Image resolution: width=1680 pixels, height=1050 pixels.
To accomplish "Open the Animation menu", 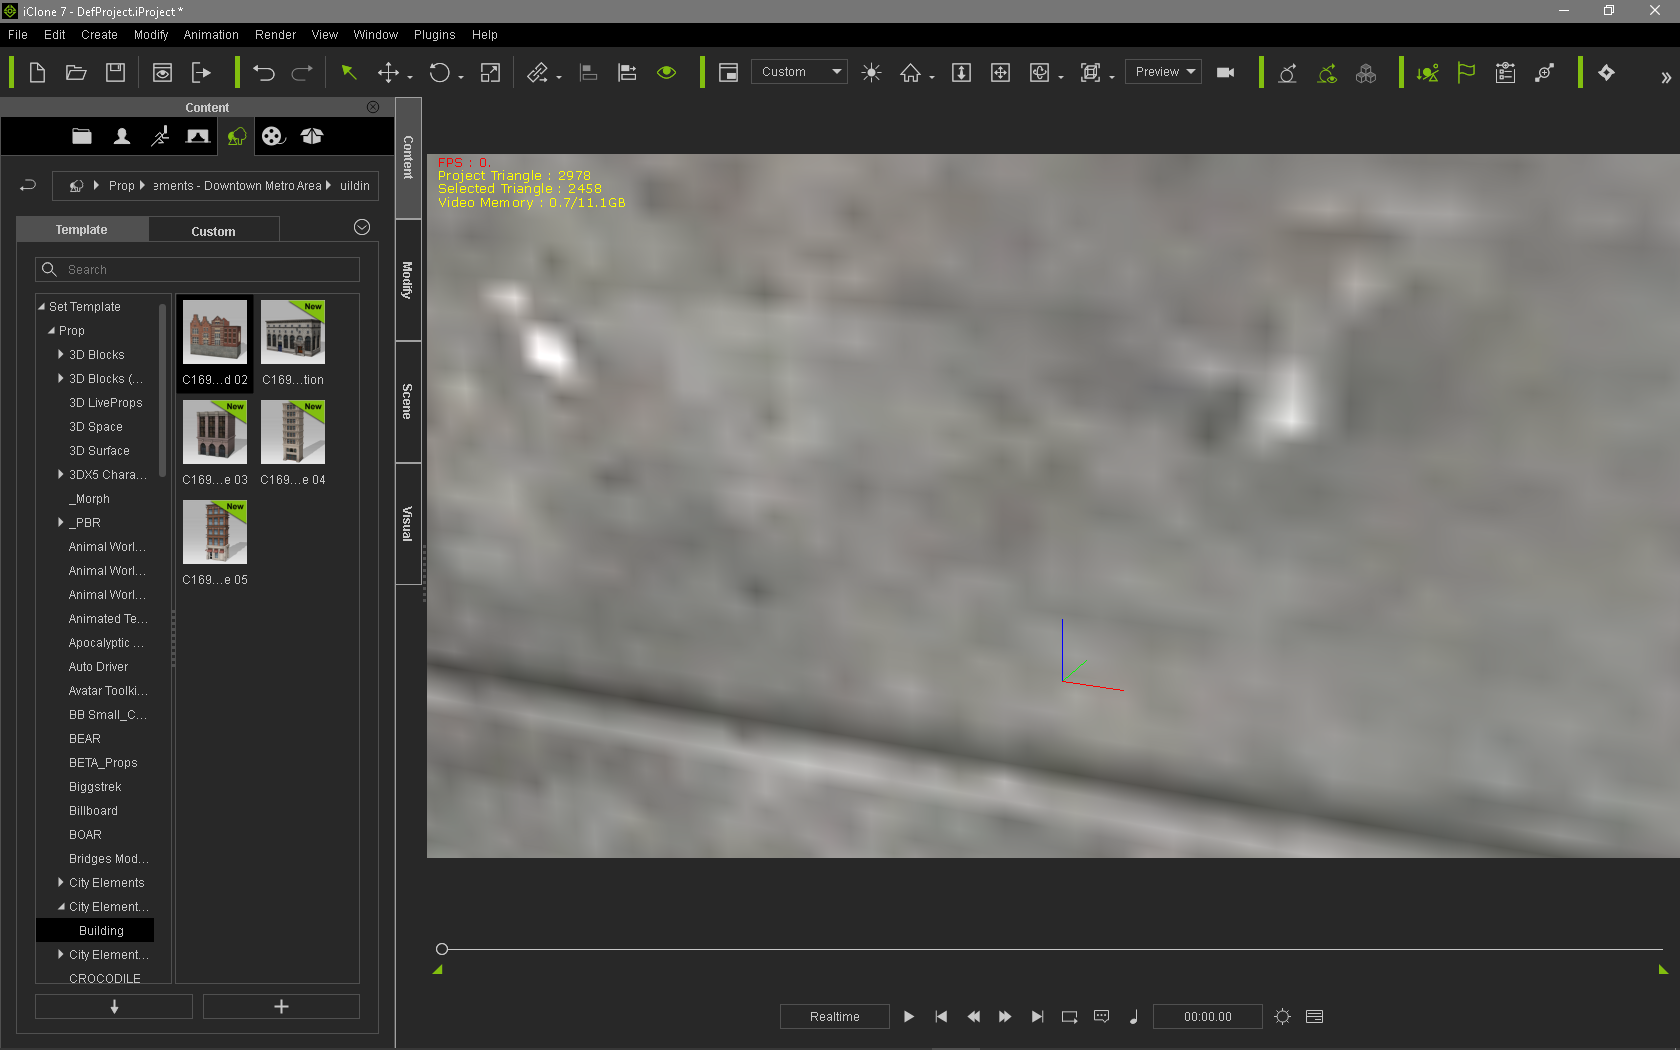I will 211,34.
